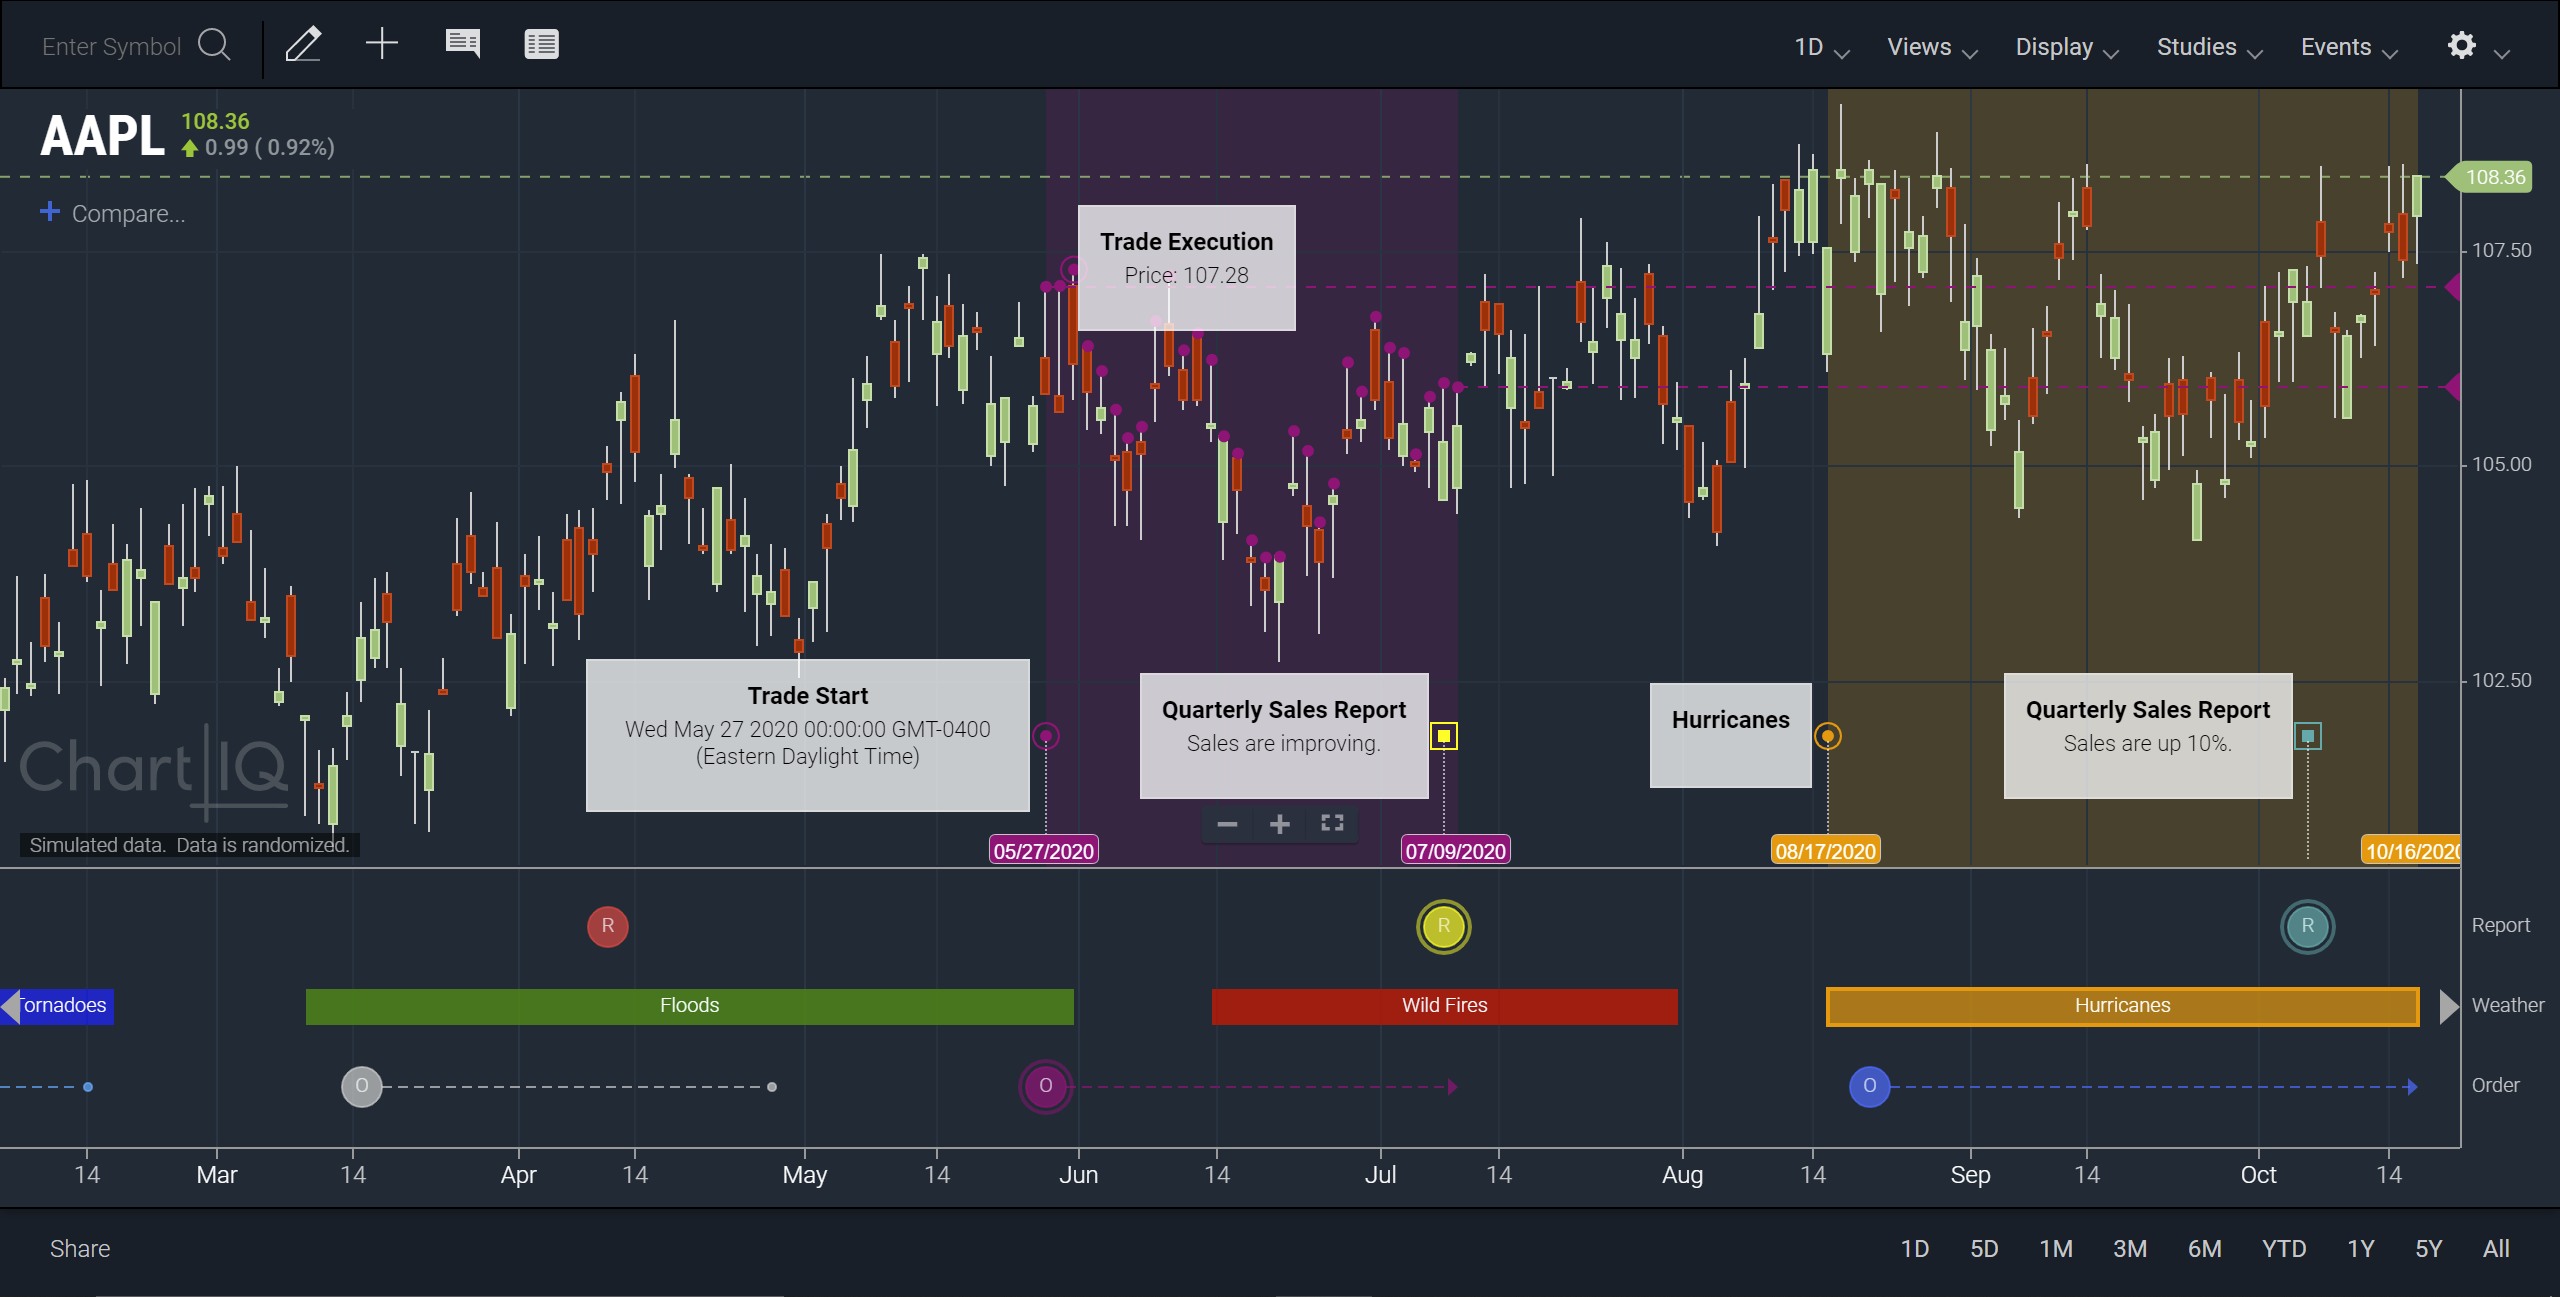Select the 1Y range
The width and height of the screenshot is (2560, 1297).
coord(2361,1248)
